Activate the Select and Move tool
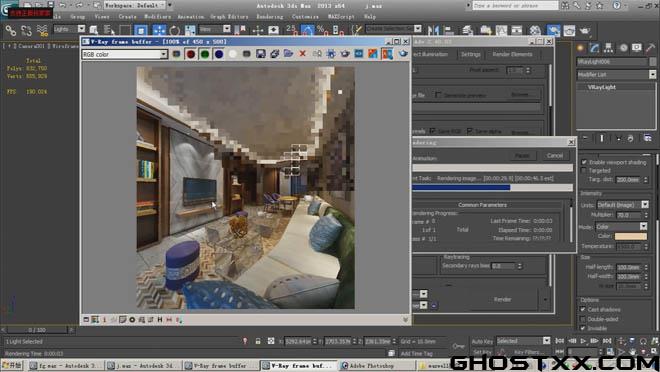The width and height of the screenshot is (660, 372). pos(159,30)
